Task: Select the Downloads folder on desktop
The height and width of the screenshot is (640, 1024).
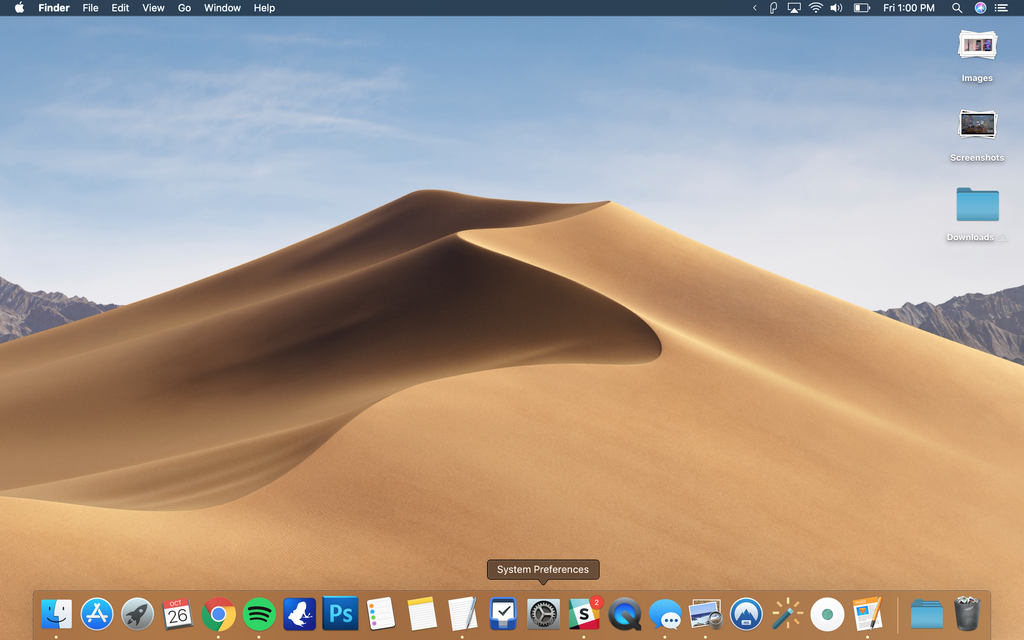Action: pyautogui.click(x=977, y=204)
